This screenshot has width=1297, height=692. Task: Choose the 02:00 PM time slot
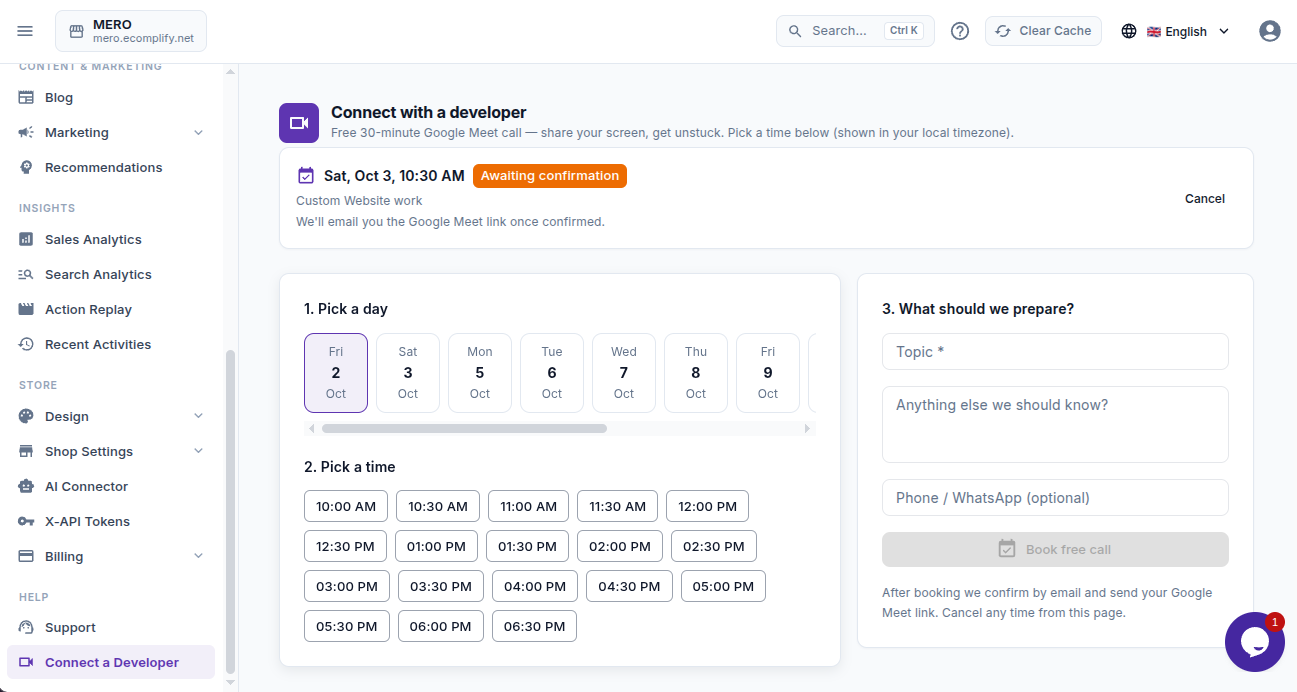(620, 546)
